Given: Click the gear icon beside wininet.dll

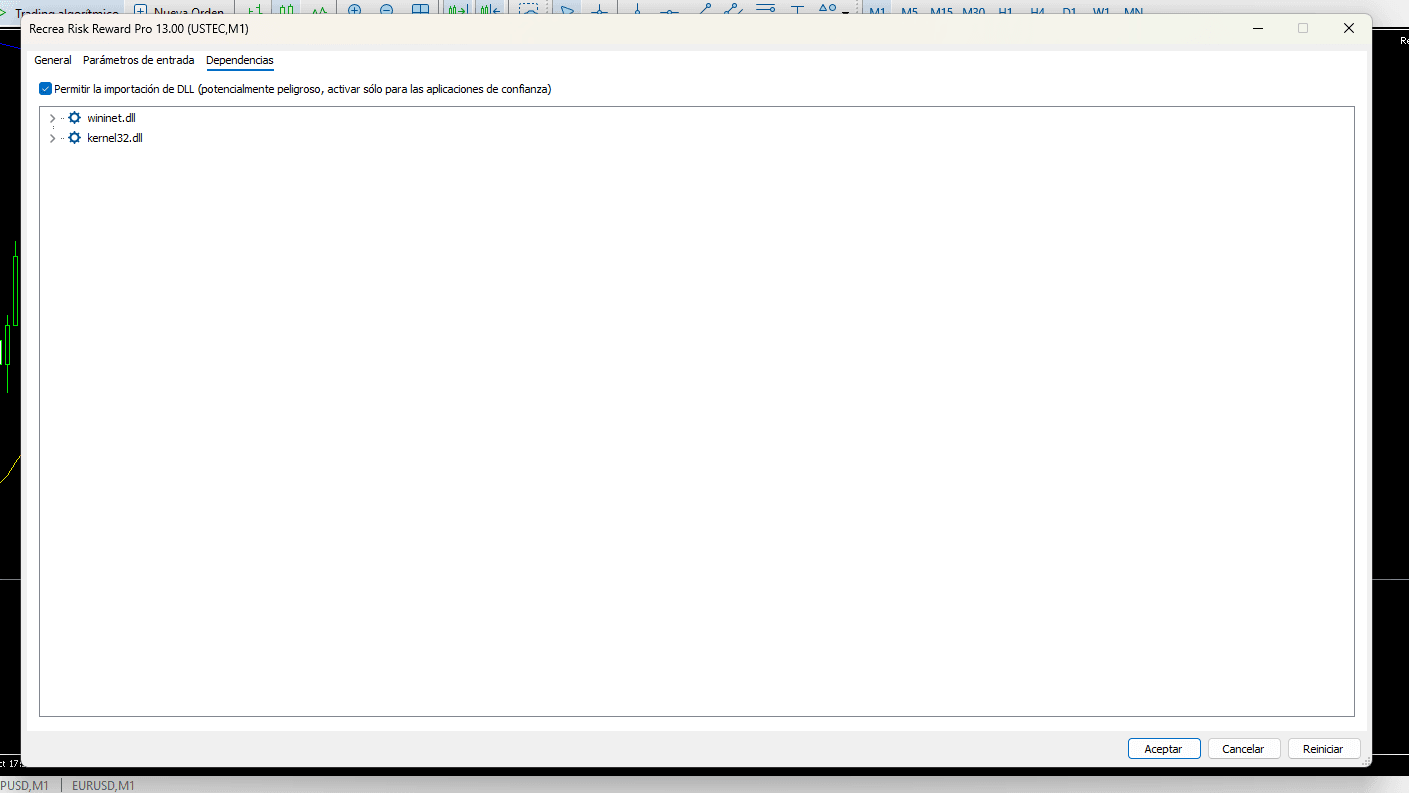Looking at the screenshot, I should point(74,118).
